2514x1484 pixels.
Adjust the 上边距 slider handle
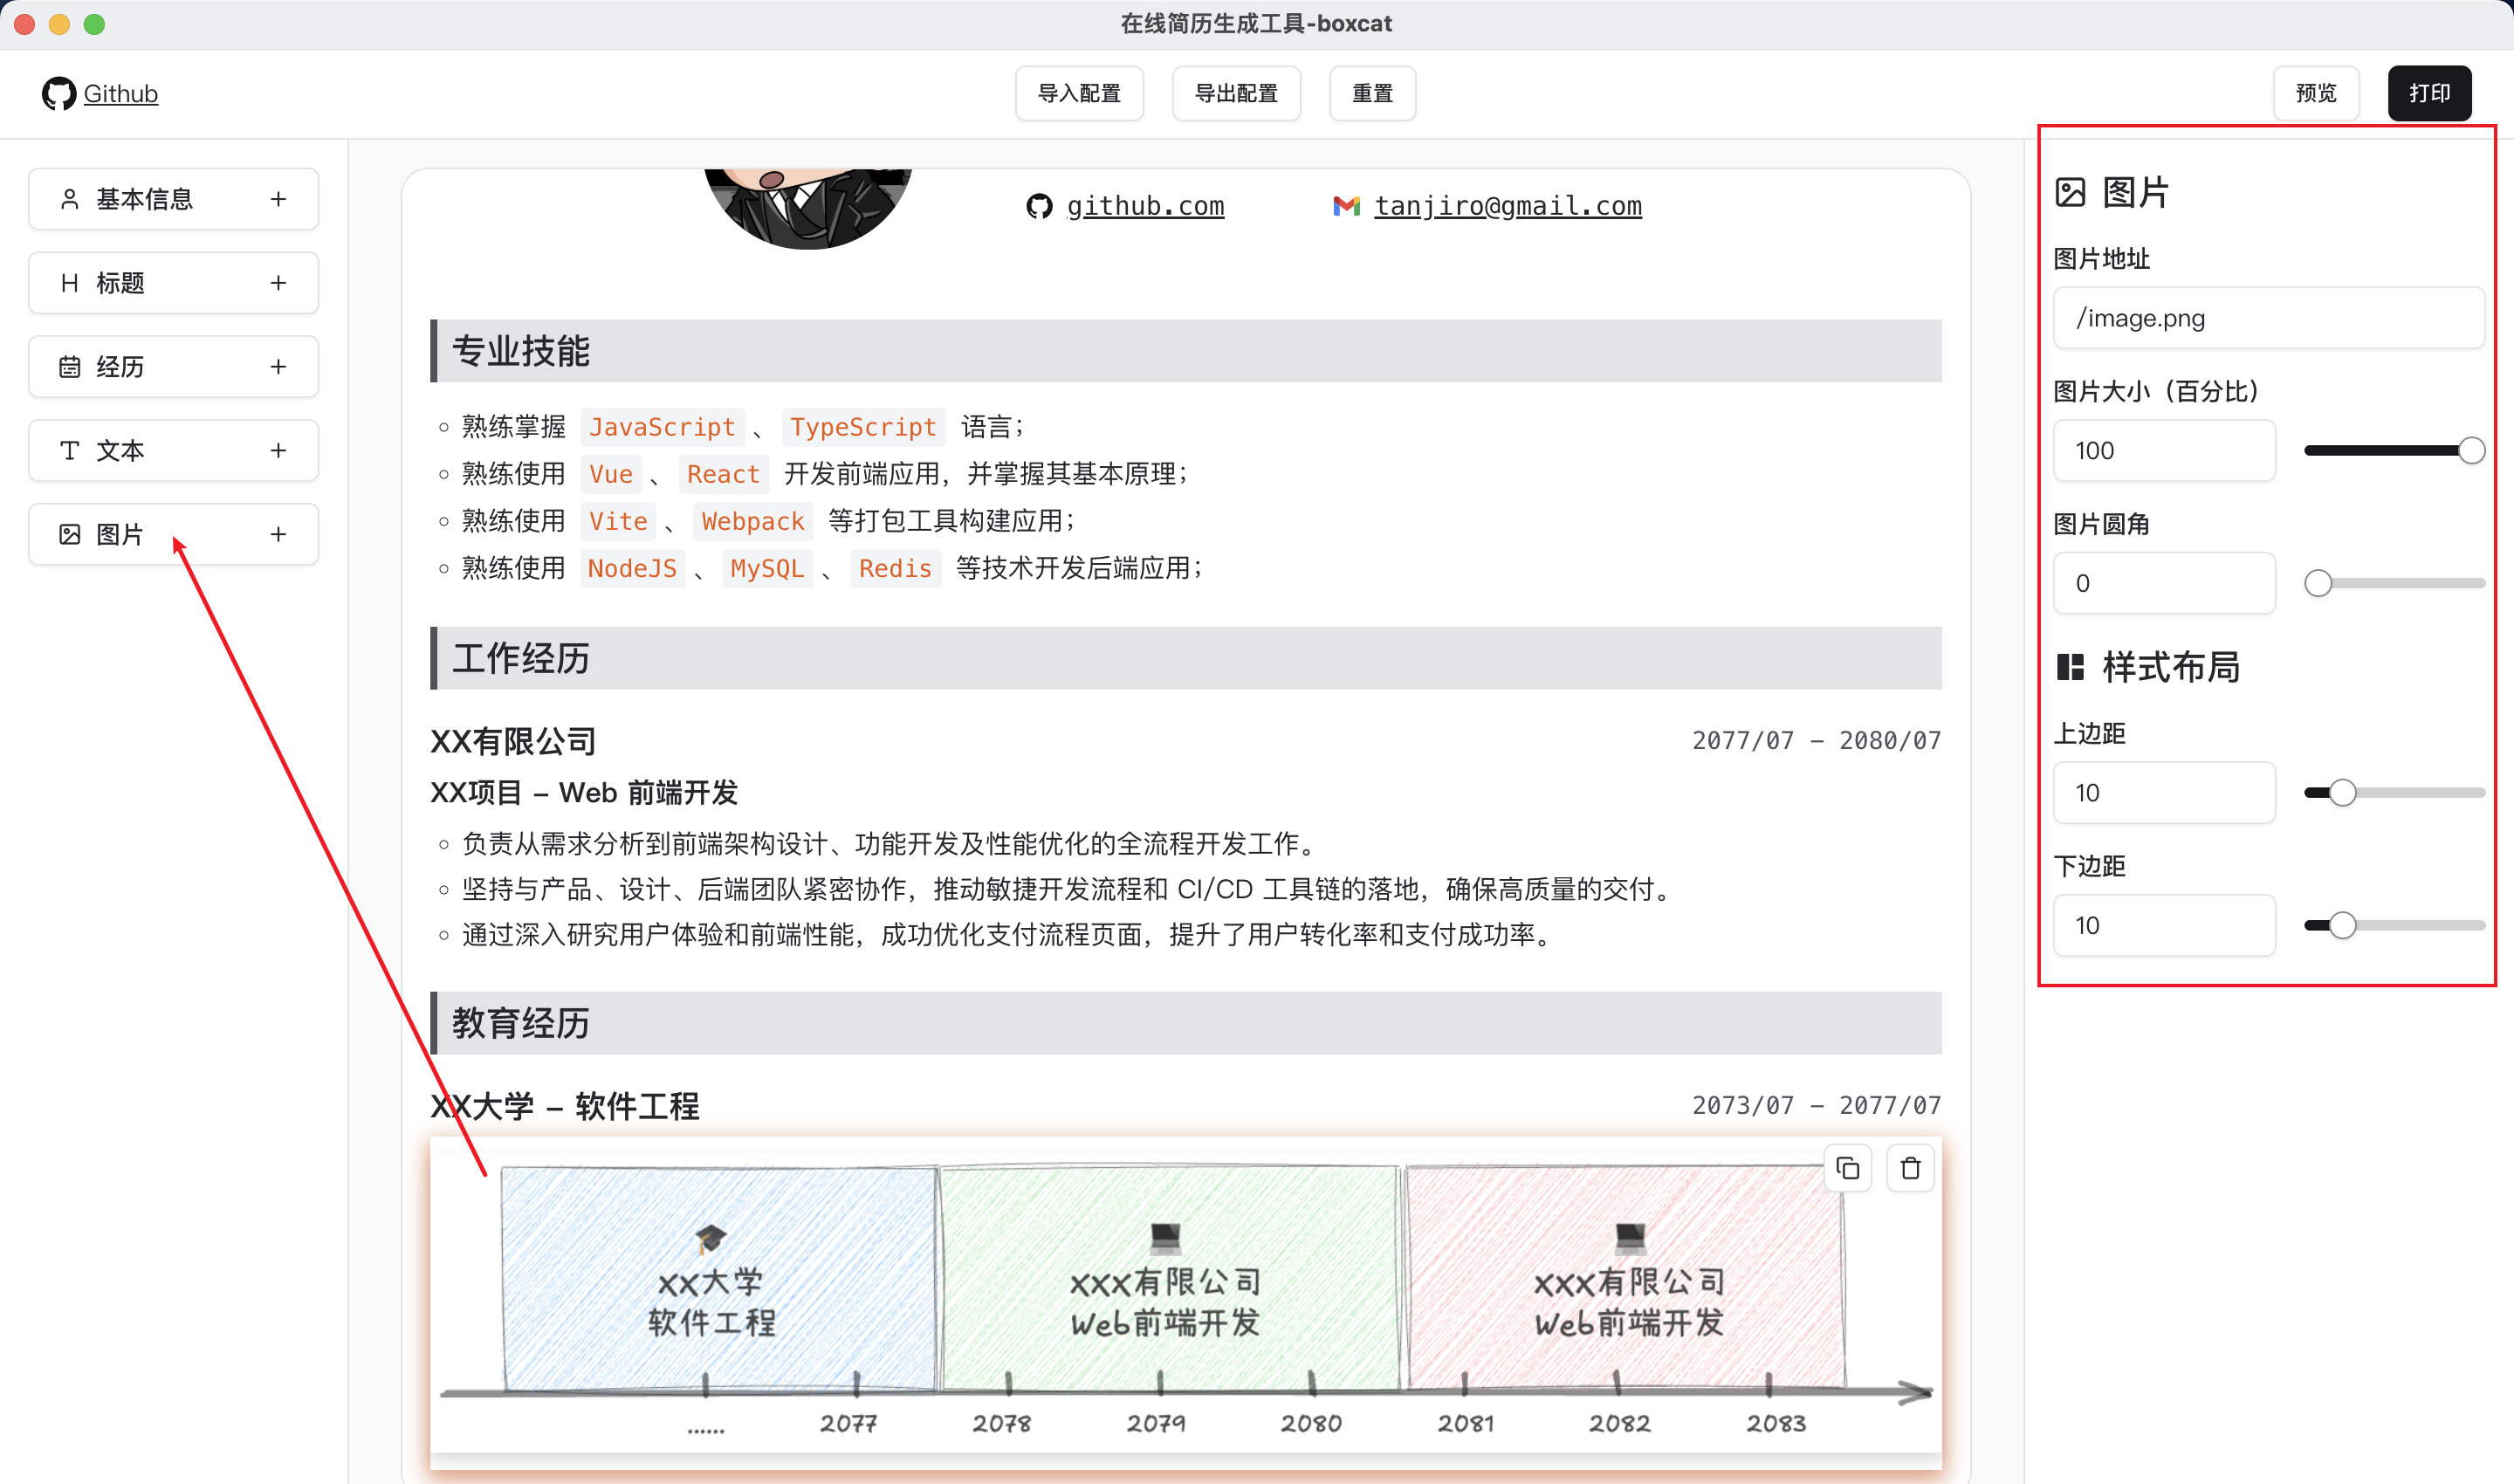click(2342, 793)
